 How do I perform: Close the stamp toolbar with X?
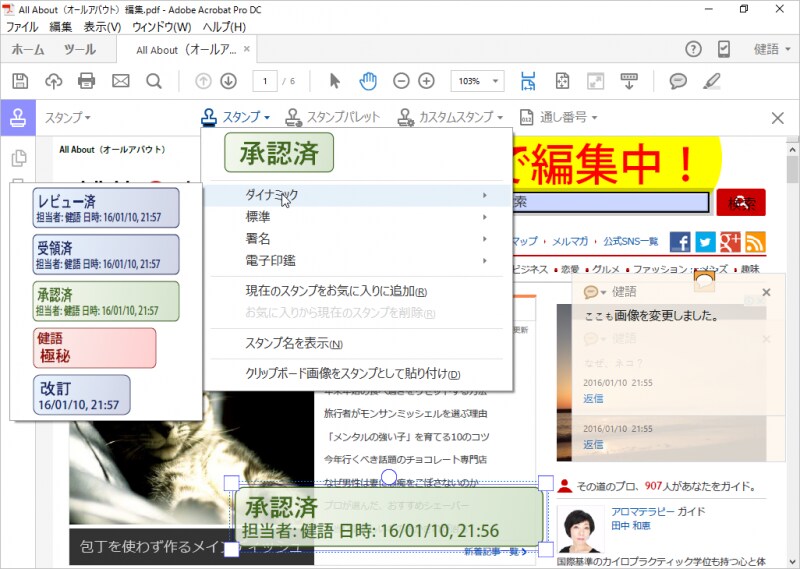click(778, 118)
